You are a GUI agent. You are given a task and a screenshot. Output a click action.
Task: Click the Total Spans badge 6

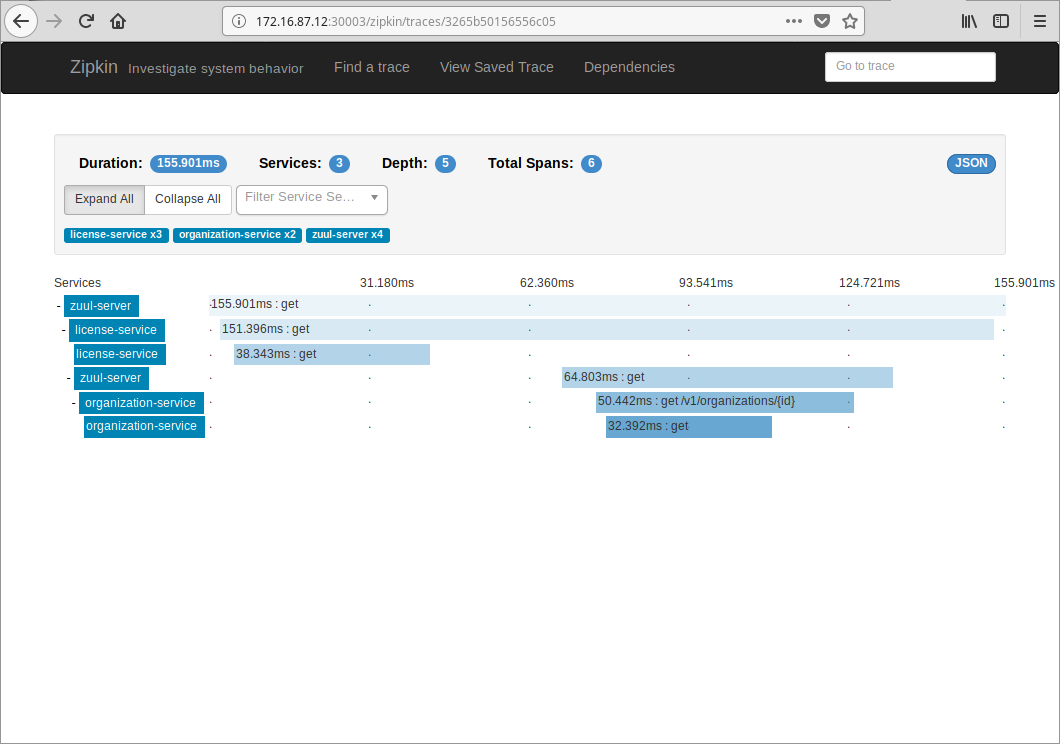point(591,164)
